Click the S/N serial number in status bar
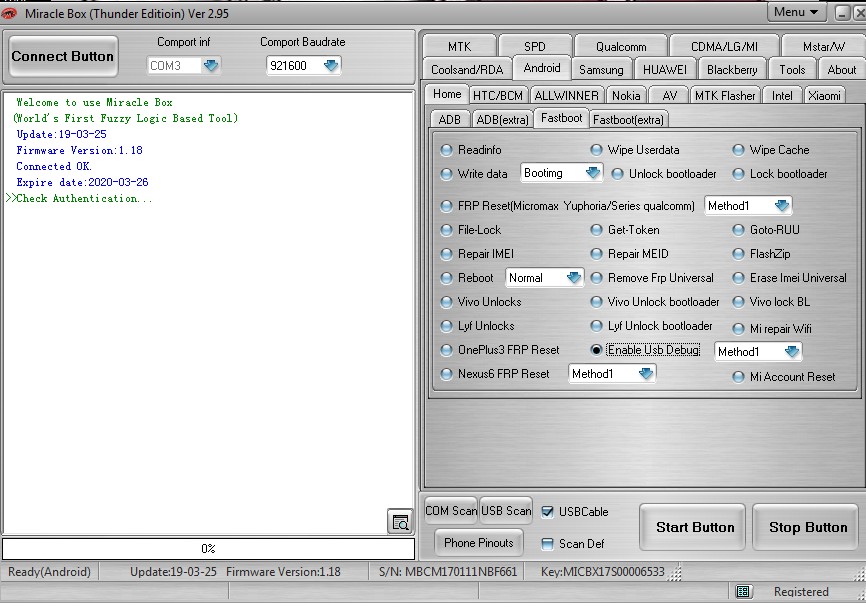 pyautogui.click(x=448, y=572)
